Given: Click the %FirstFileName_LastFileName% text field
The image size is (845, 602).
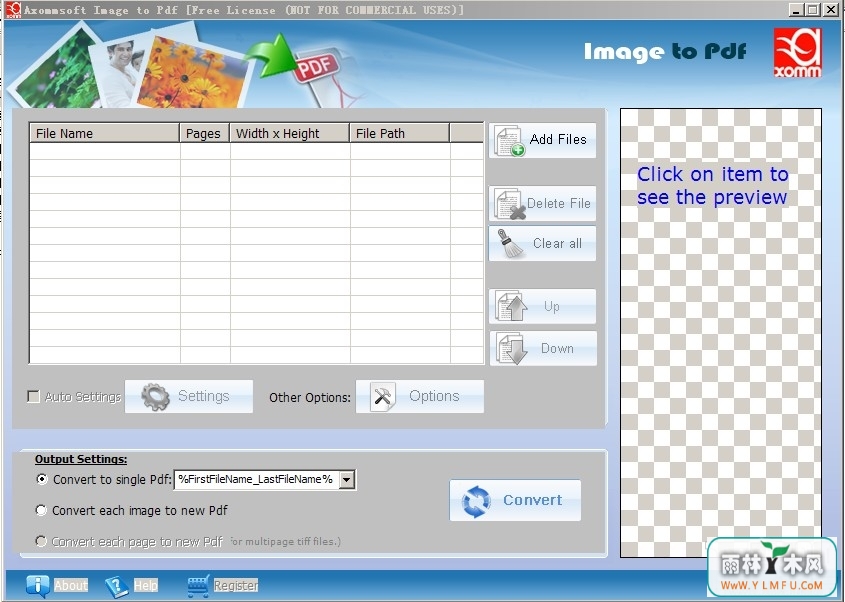Looking at the screenshot, I should pyautogui.click(x=257, y=479).
